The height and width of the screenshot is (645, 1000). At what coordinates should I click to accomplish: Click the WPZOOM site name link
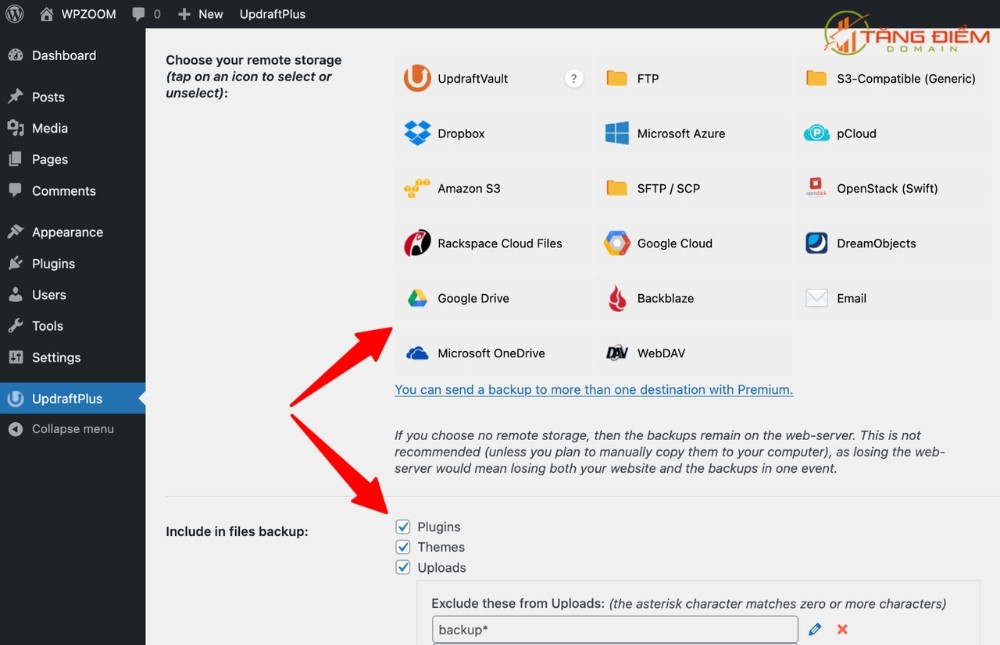click(x=89, y=14)
